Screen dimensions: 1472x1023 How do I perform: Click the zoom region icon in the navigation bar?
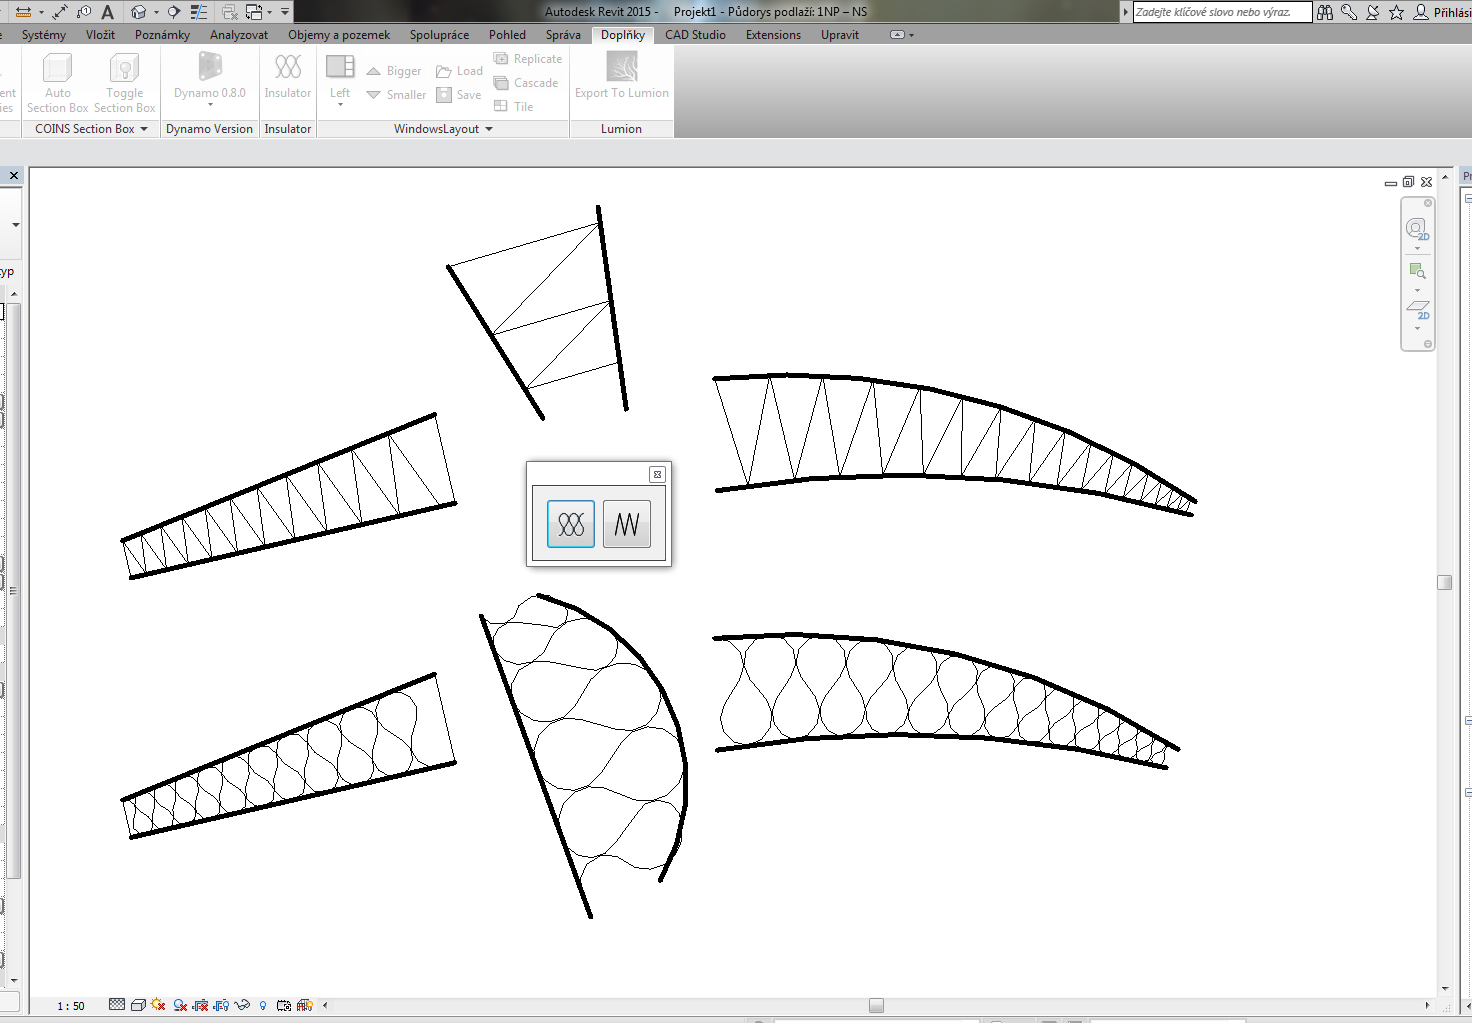click(1417, 270)
